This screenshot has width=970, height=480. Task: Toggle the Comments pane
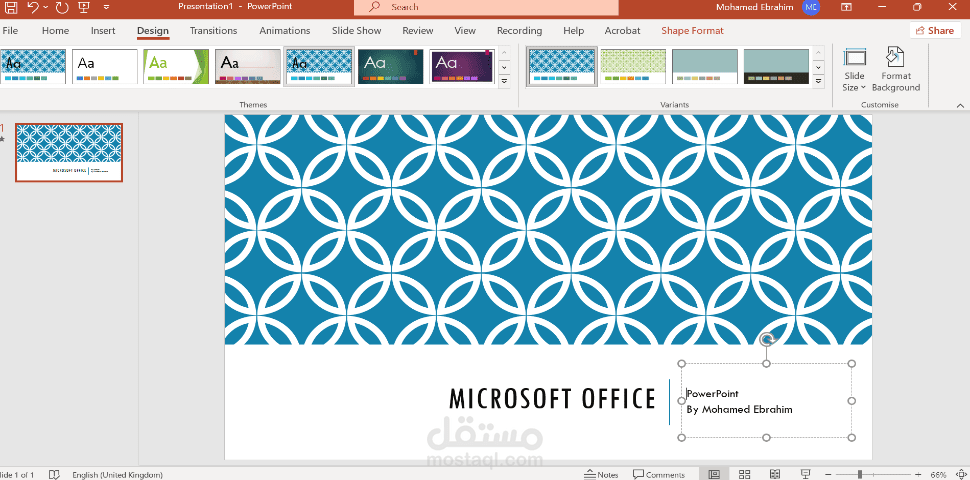(659, 474)
